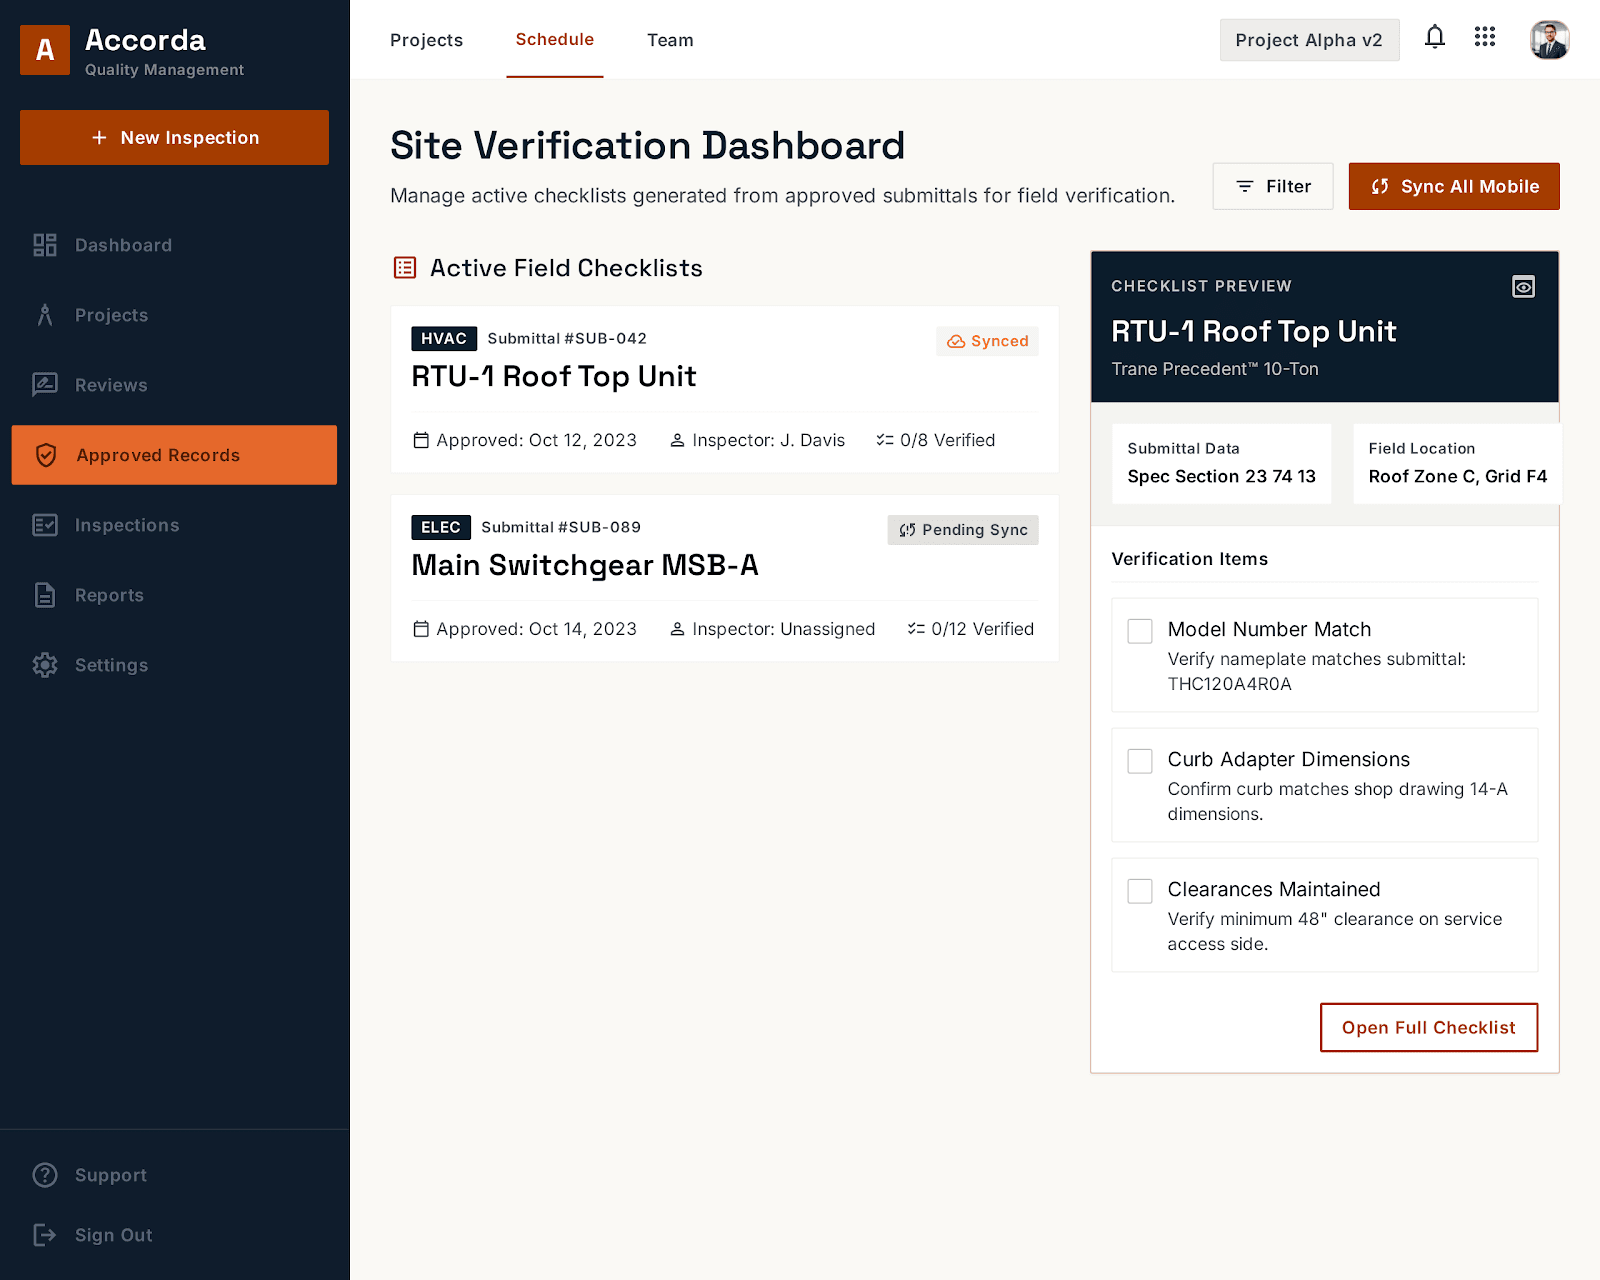Viewport: 1600px width, 1280px height.
Task: Open the user profile avatar
Action: coord(1549,40)
